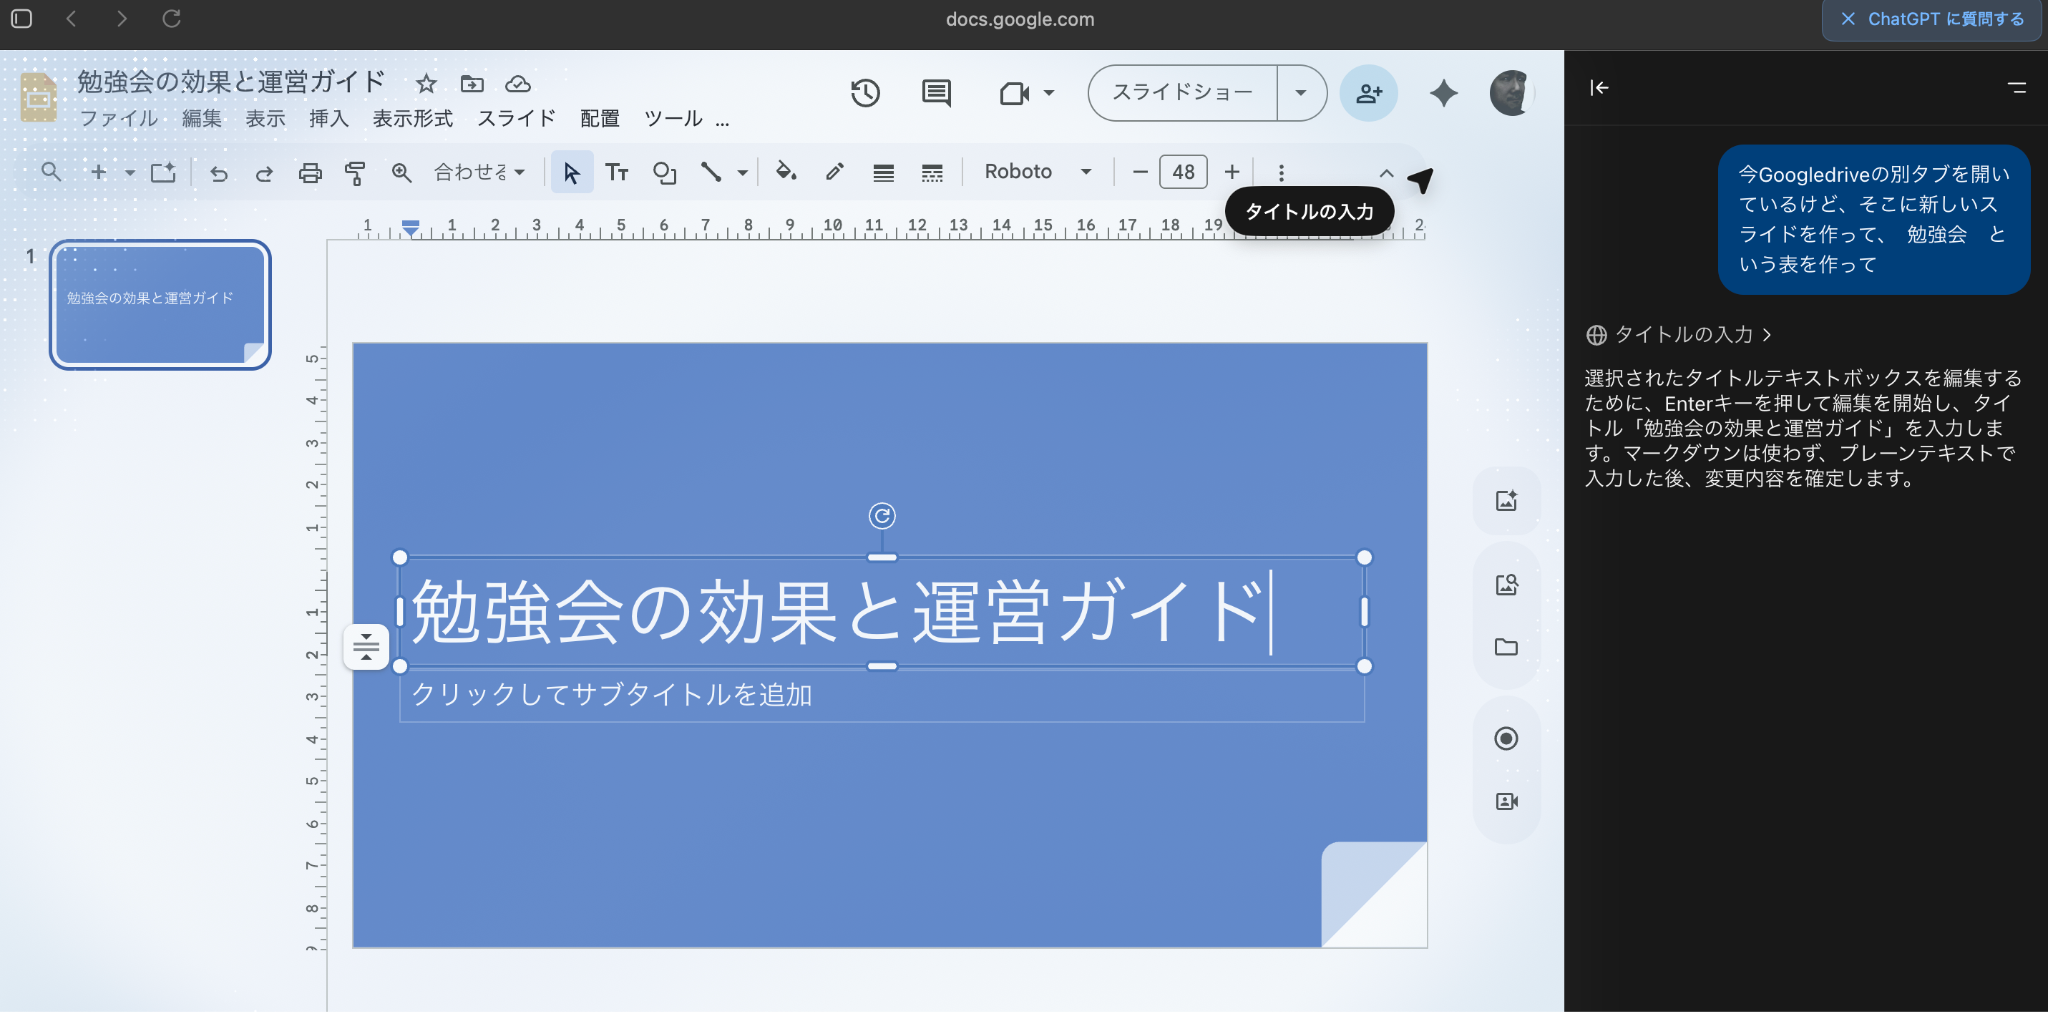This screenshot has height=1012, width=2048.
Task: Click the share people button
Action: point(1368,93)
